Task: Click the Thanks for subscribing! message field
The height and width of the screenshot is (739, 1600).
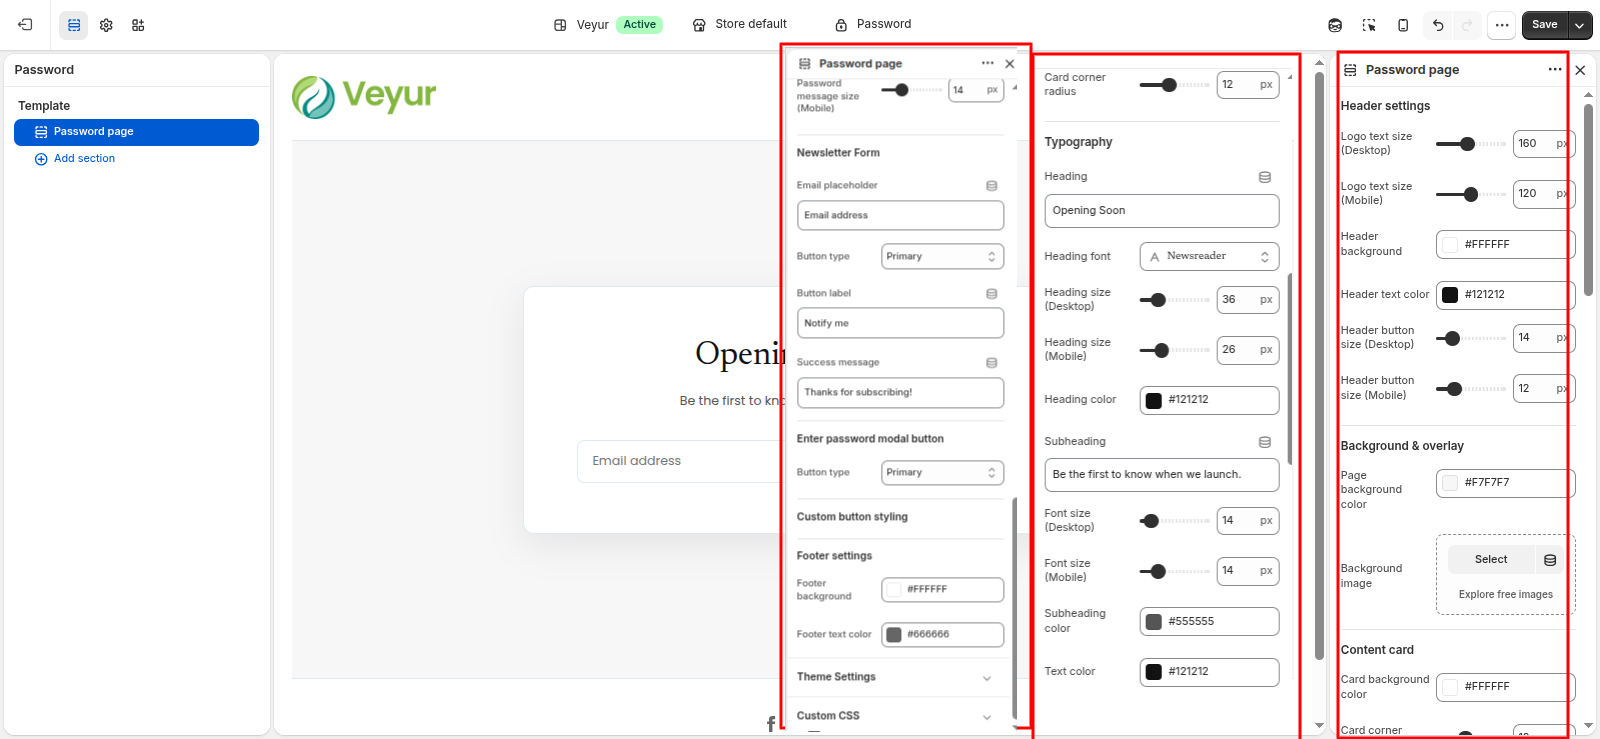Action: (900, 393)
